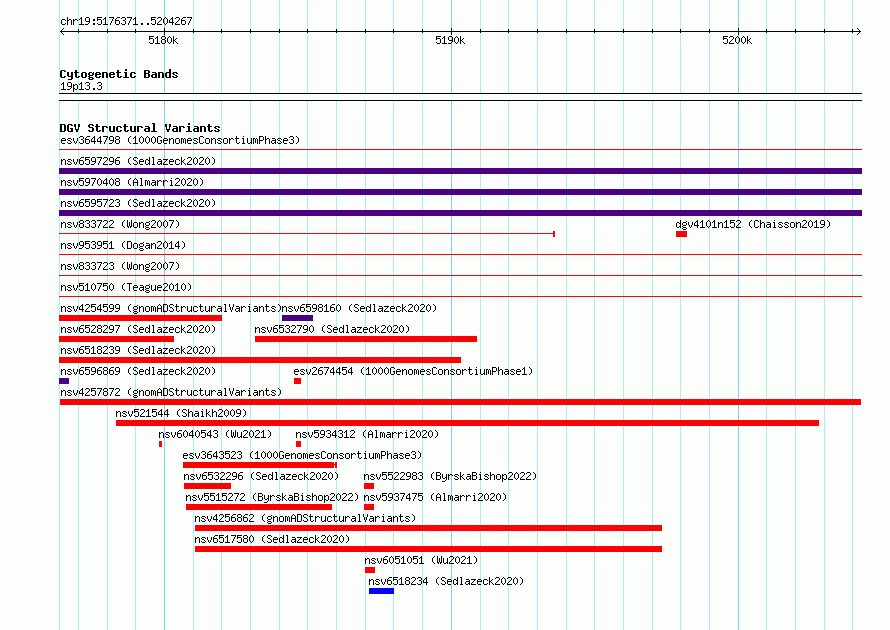This screenshot has width=890, height=630.
Task: Click the small purple bar under nsv6596869
Action: (64, 381)
